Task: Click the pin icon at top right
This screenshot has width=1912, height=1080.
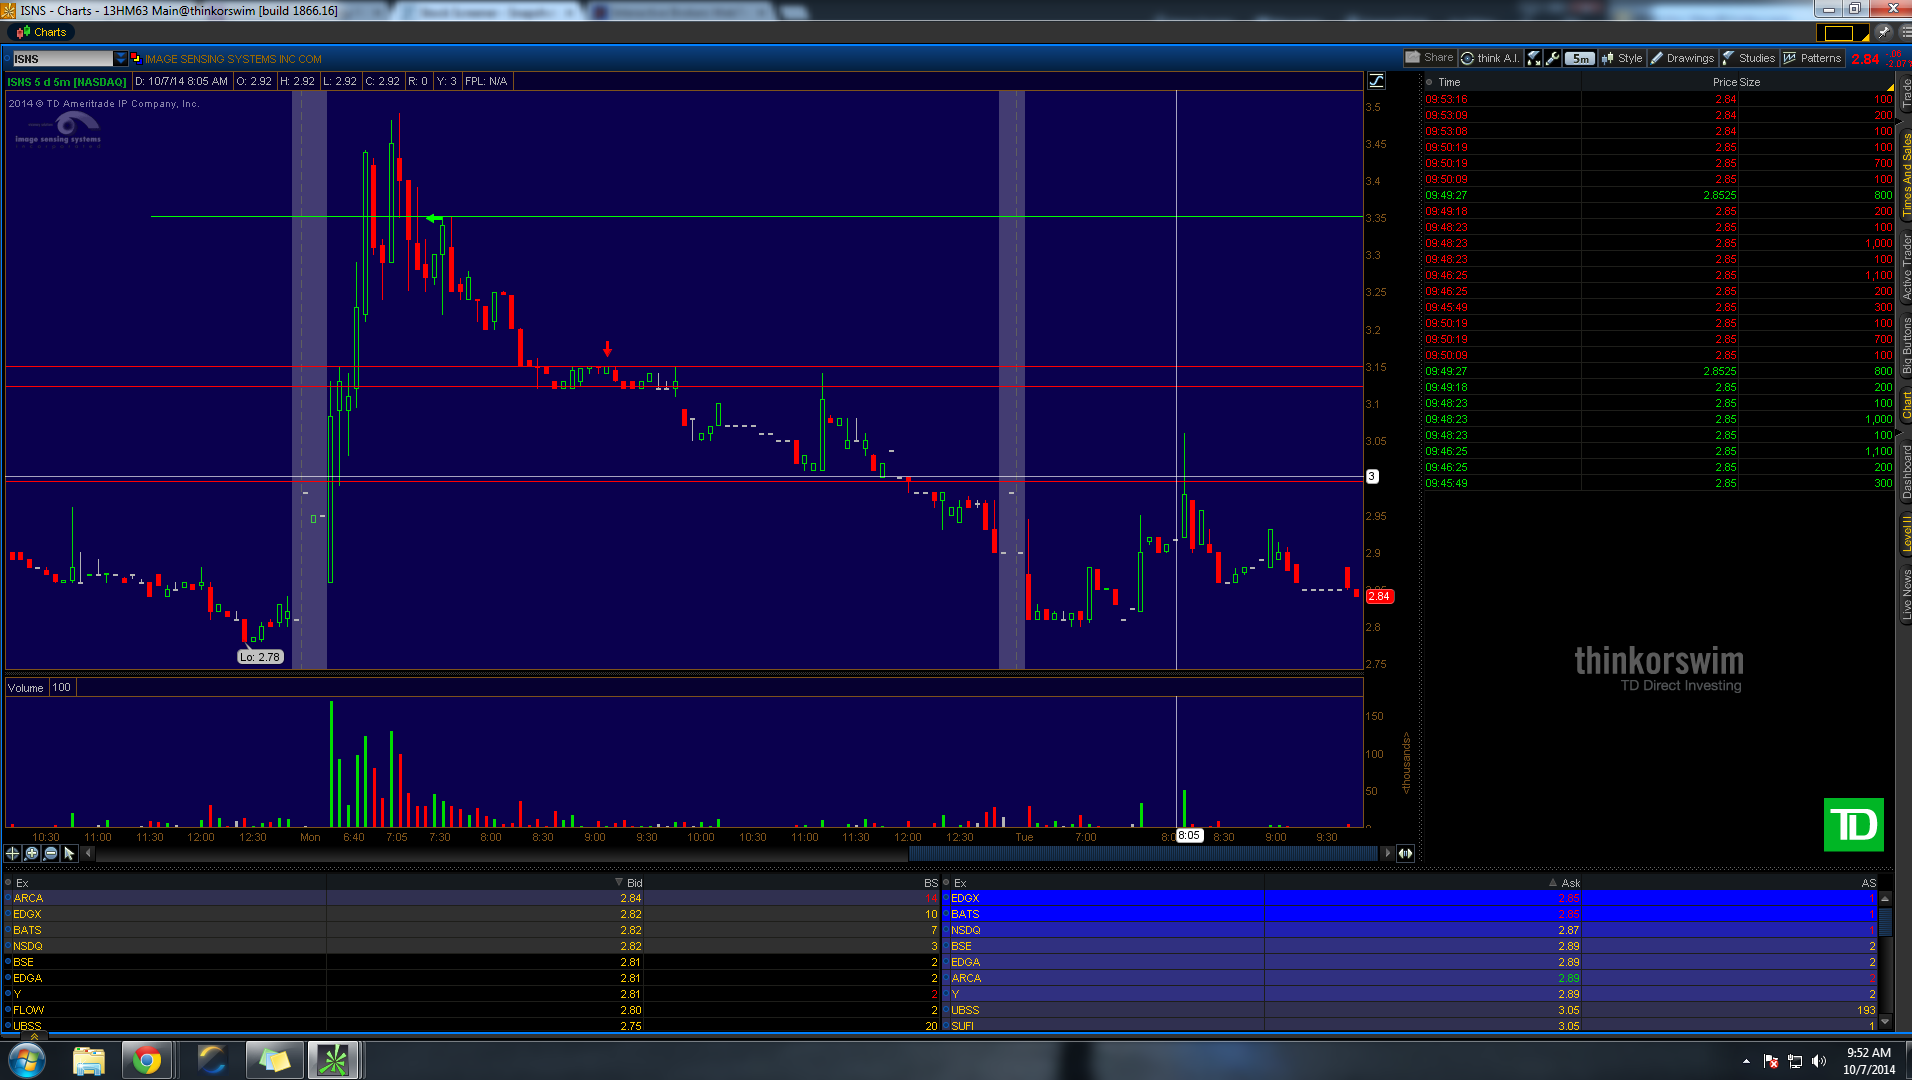Action: pyautogui.click(x=1884, y=33)
